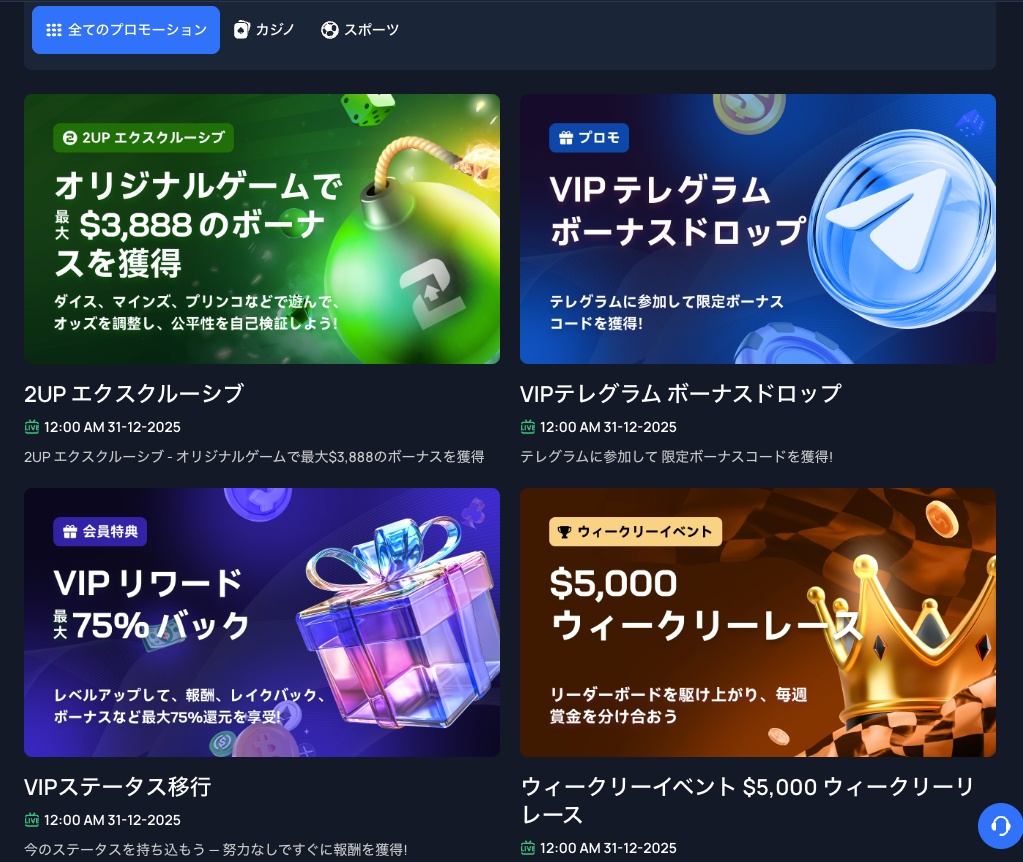This screenshot has height=862, width=1023.
Task: Open the live support headset chat button
Action: pyautogui.click(x=1000, y=826)
